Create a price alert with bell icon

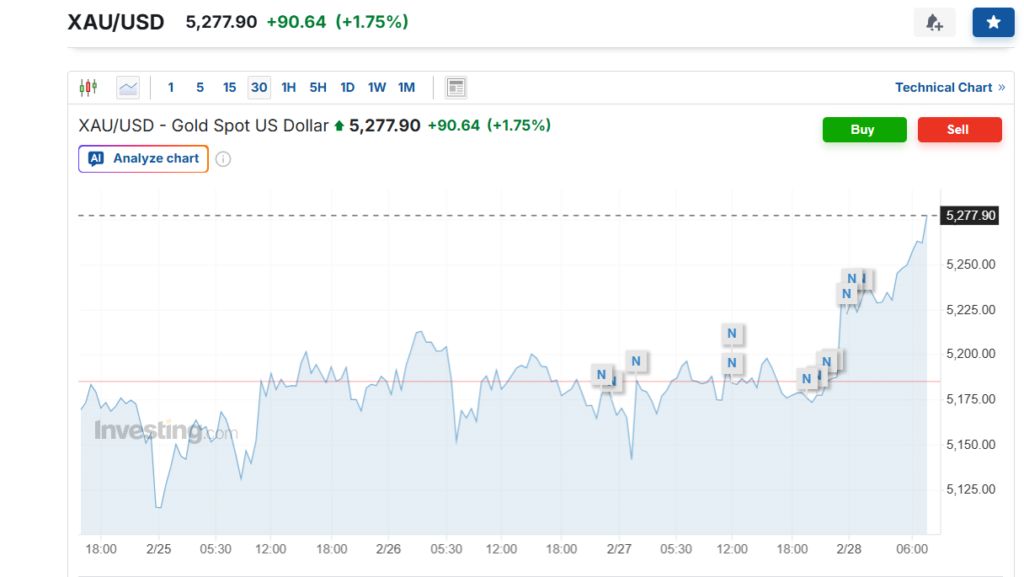(934, 23)
